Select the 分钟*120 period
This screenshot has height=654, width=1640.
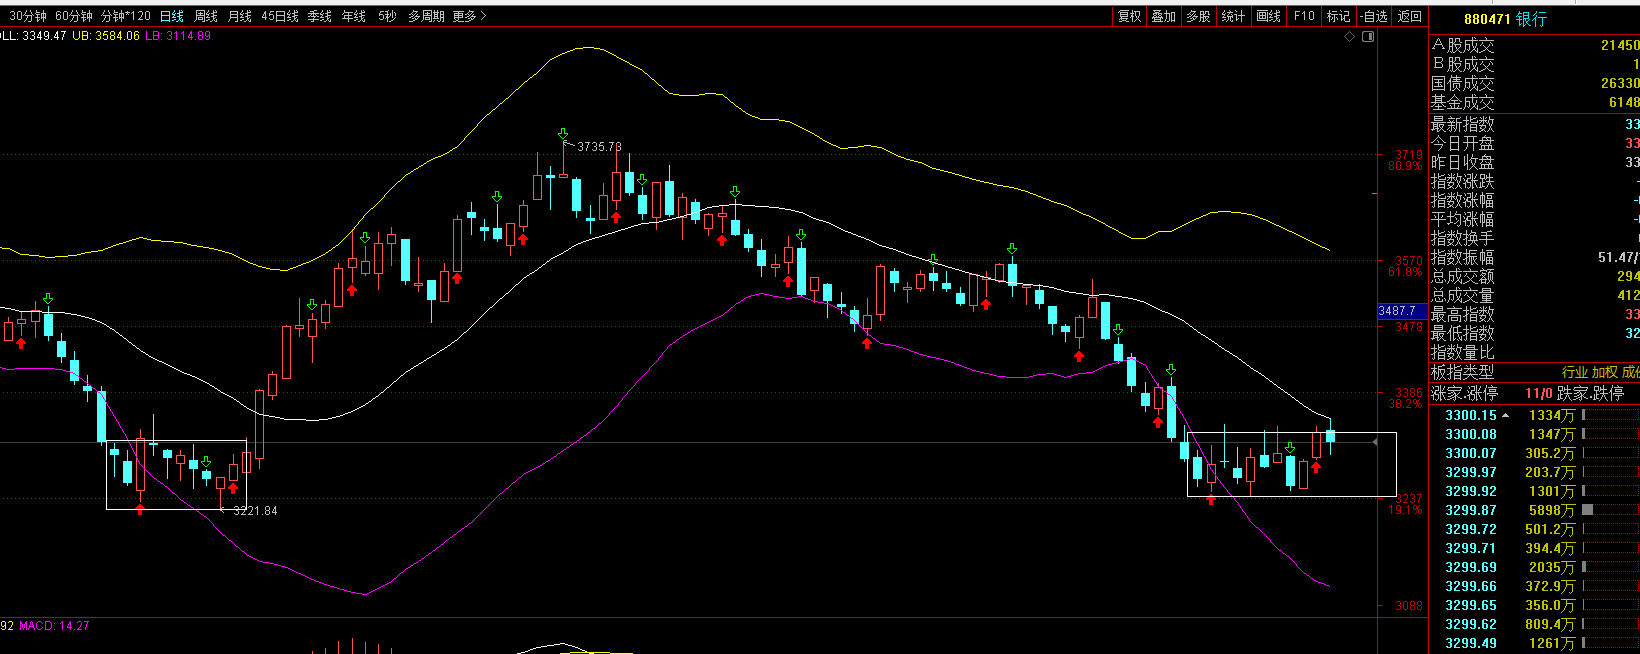point(126,16)
